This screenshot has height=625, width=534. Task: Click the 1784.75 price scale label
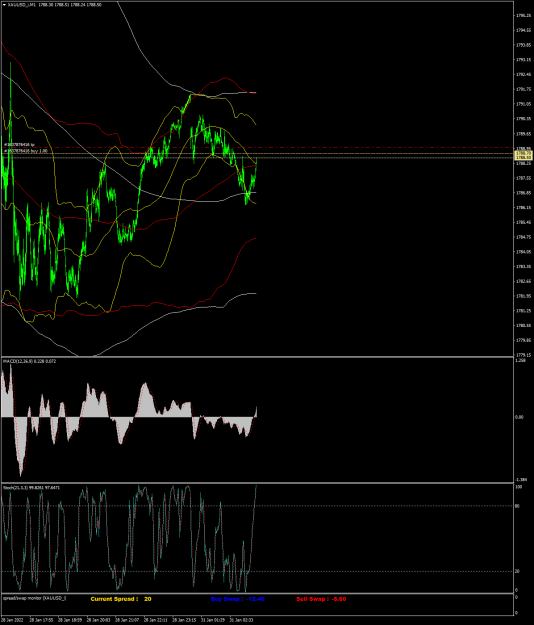click(x=523, y=237)
